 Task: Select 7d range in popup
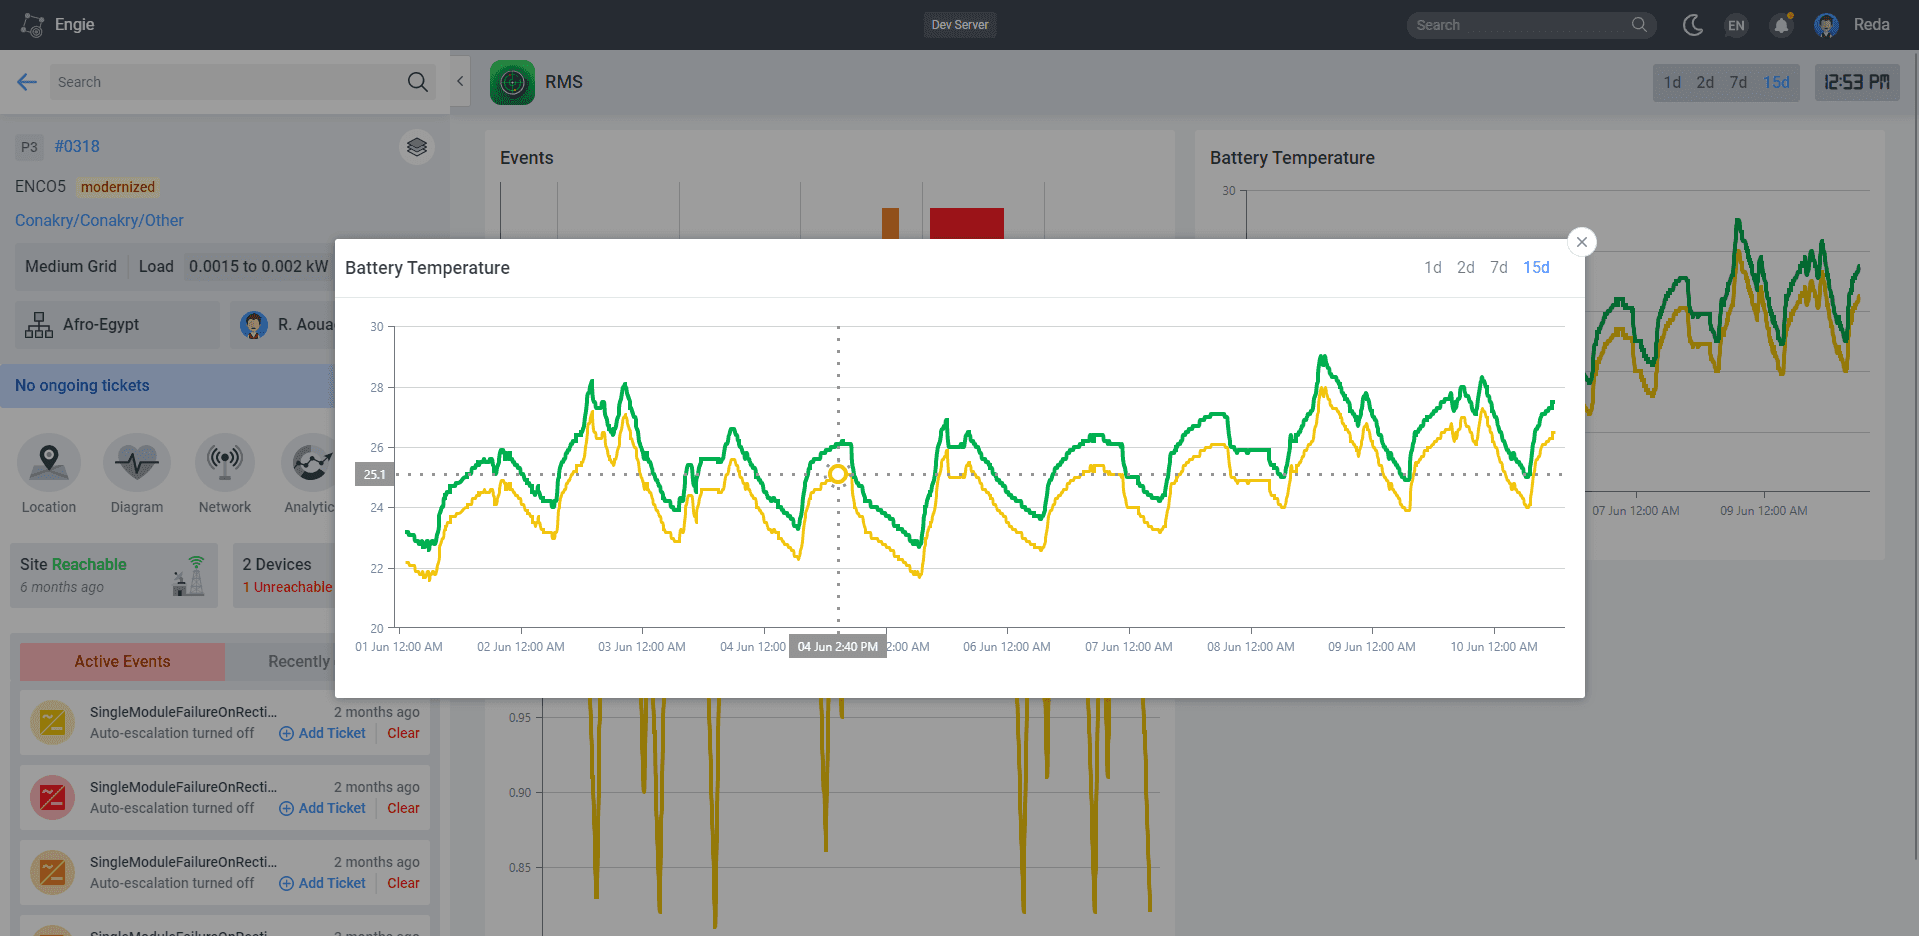point(1499,267)
